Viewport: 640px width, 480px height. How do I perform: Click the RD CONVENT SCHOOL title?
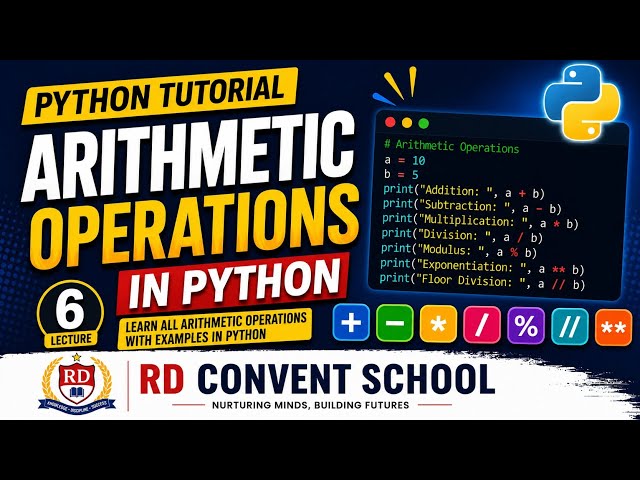[x=317, y=379]
